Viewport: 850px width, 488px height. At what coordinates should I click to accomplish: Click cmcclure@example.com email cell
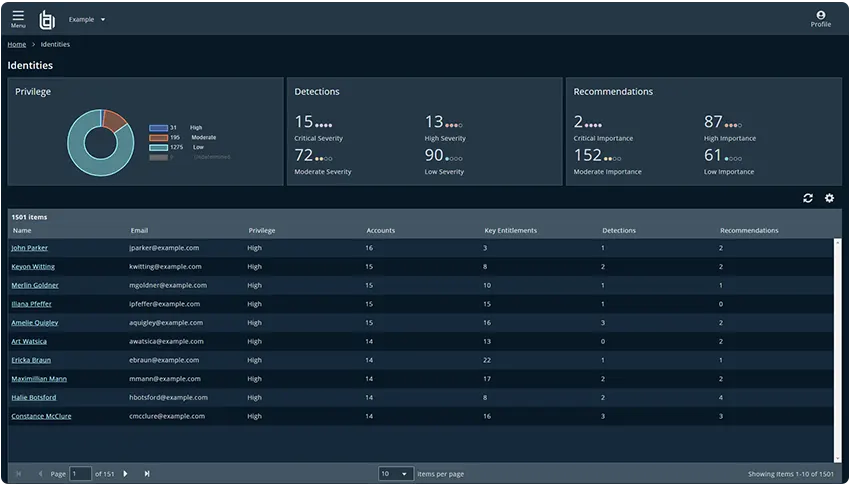(167, 416)
